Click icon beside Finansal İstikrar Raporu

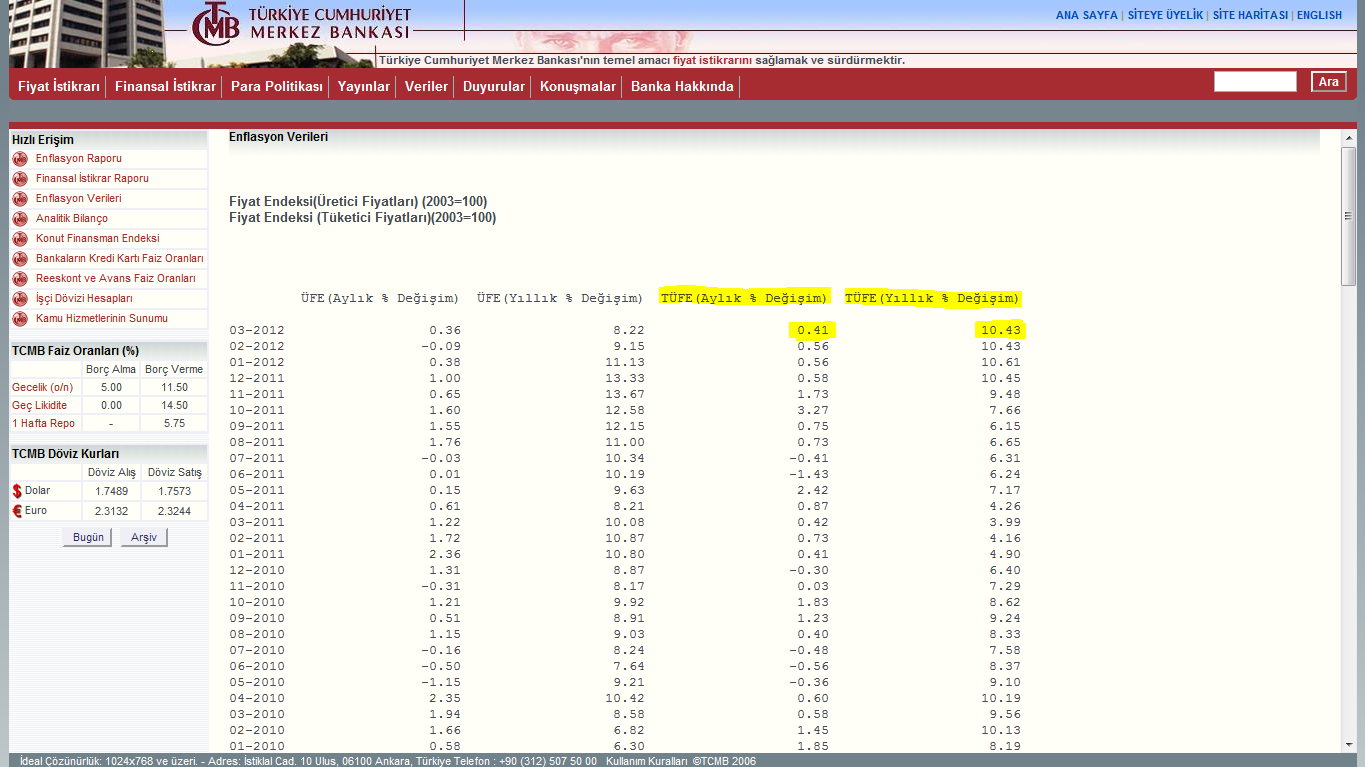point(19,179)
